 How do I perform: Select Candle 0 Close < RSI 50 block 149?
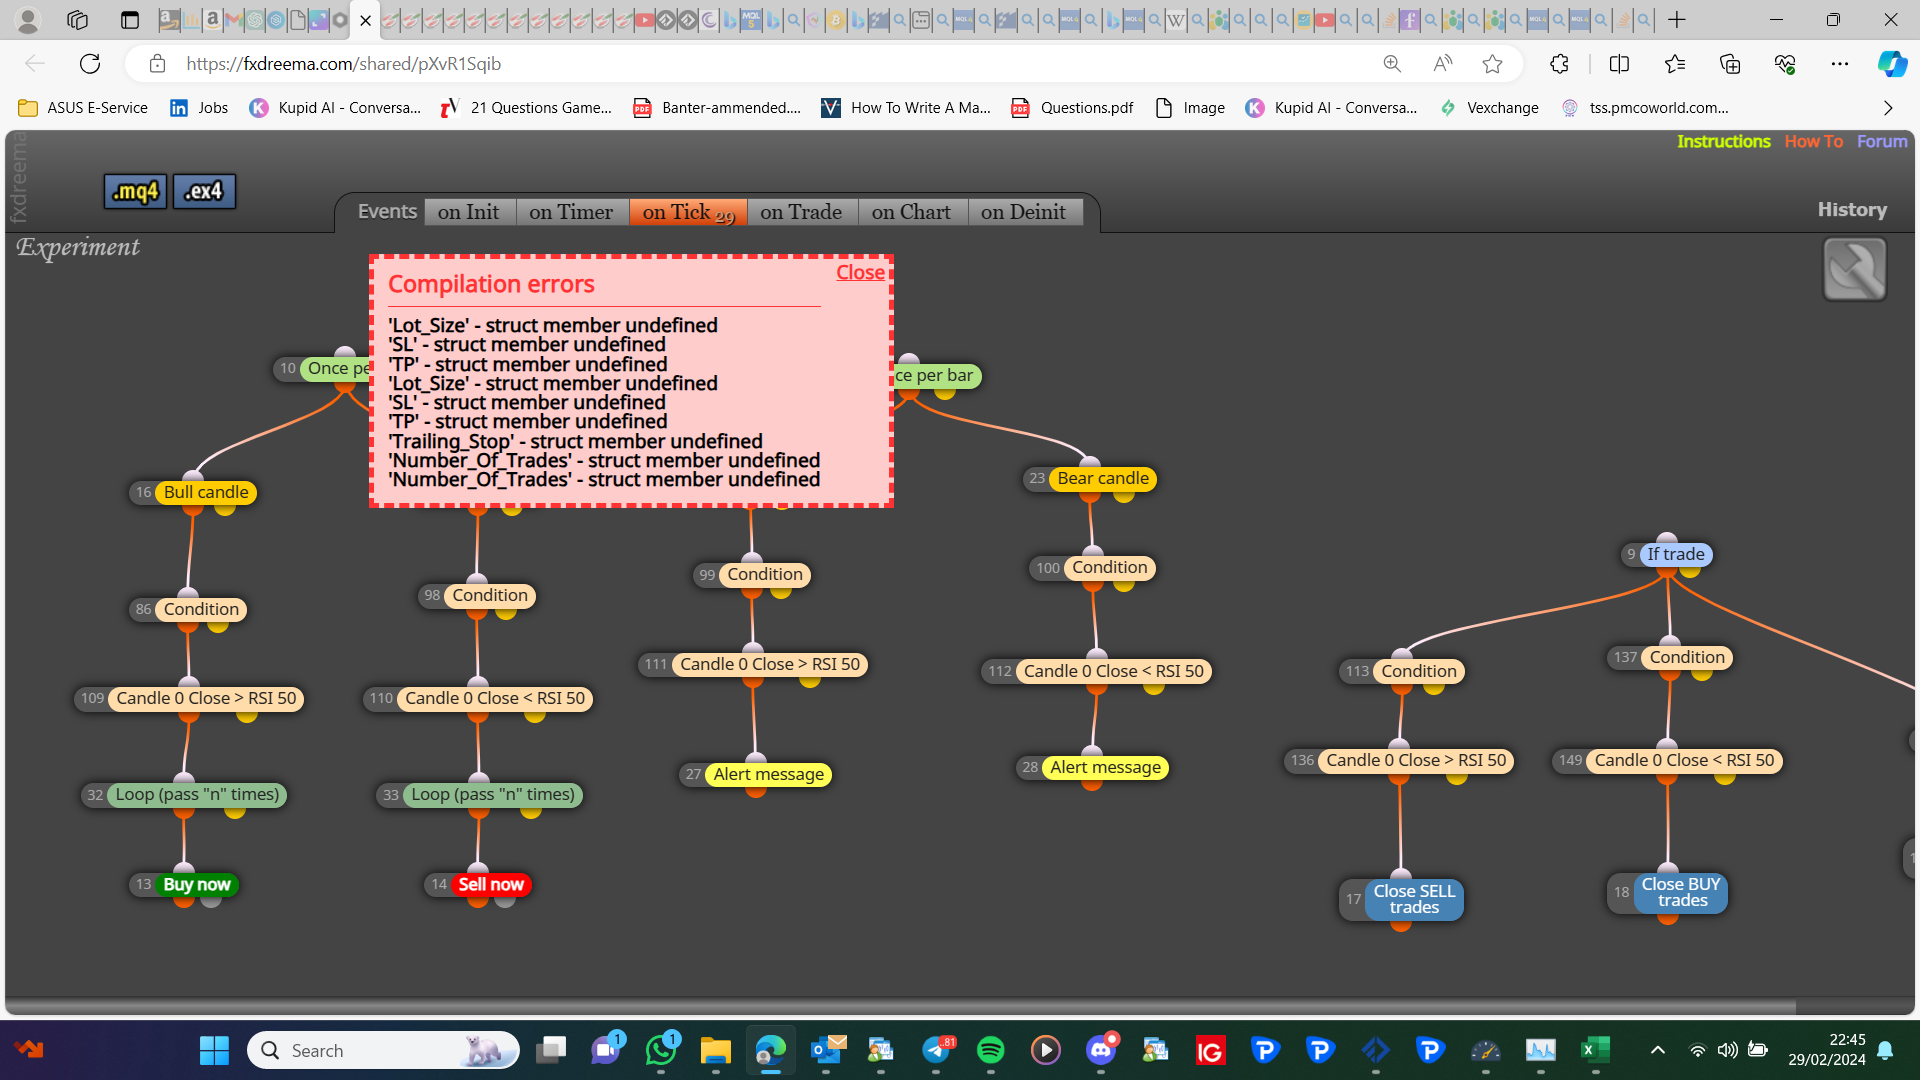(1684, 760)
